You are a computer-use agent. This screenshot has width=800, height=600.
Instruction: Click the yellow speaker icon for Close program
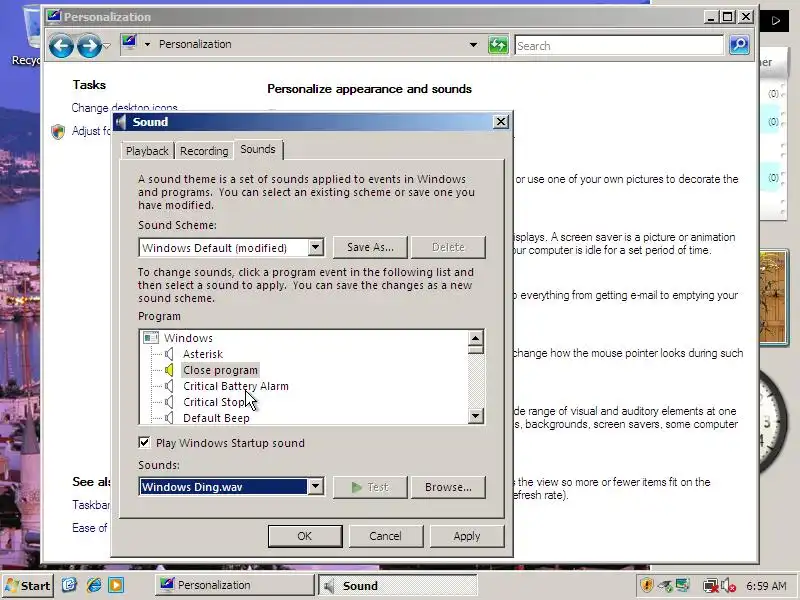point(169,370)
